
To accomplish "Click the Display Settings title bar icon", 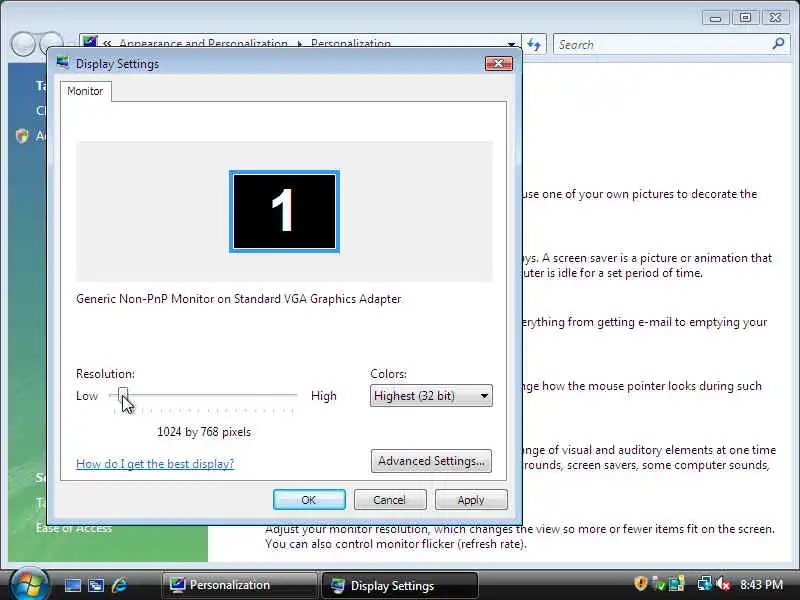I will pos(63,63).
